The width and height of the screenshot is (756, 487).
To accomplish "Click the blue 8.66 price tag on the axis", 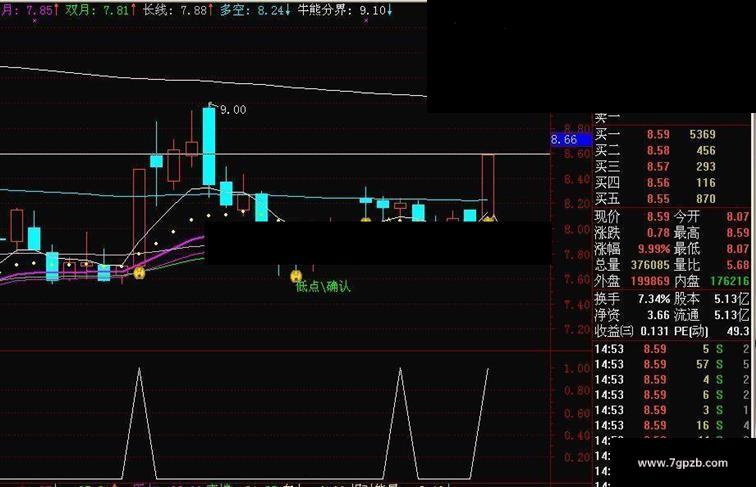I will (x=571, y=140).
